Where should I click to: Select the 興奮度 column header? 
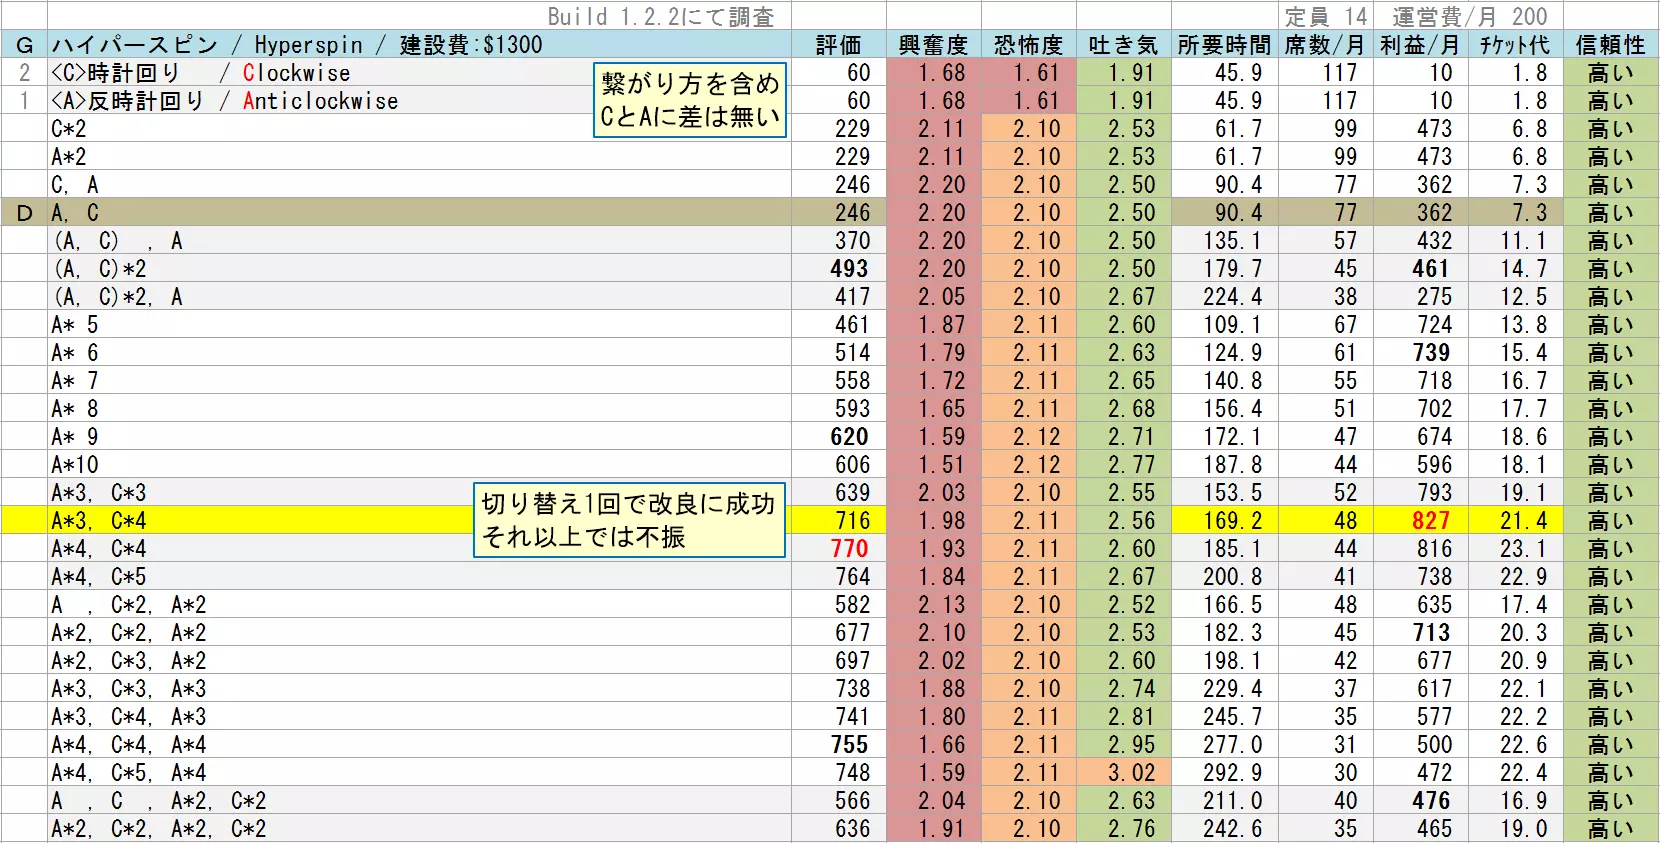point(933,45)
